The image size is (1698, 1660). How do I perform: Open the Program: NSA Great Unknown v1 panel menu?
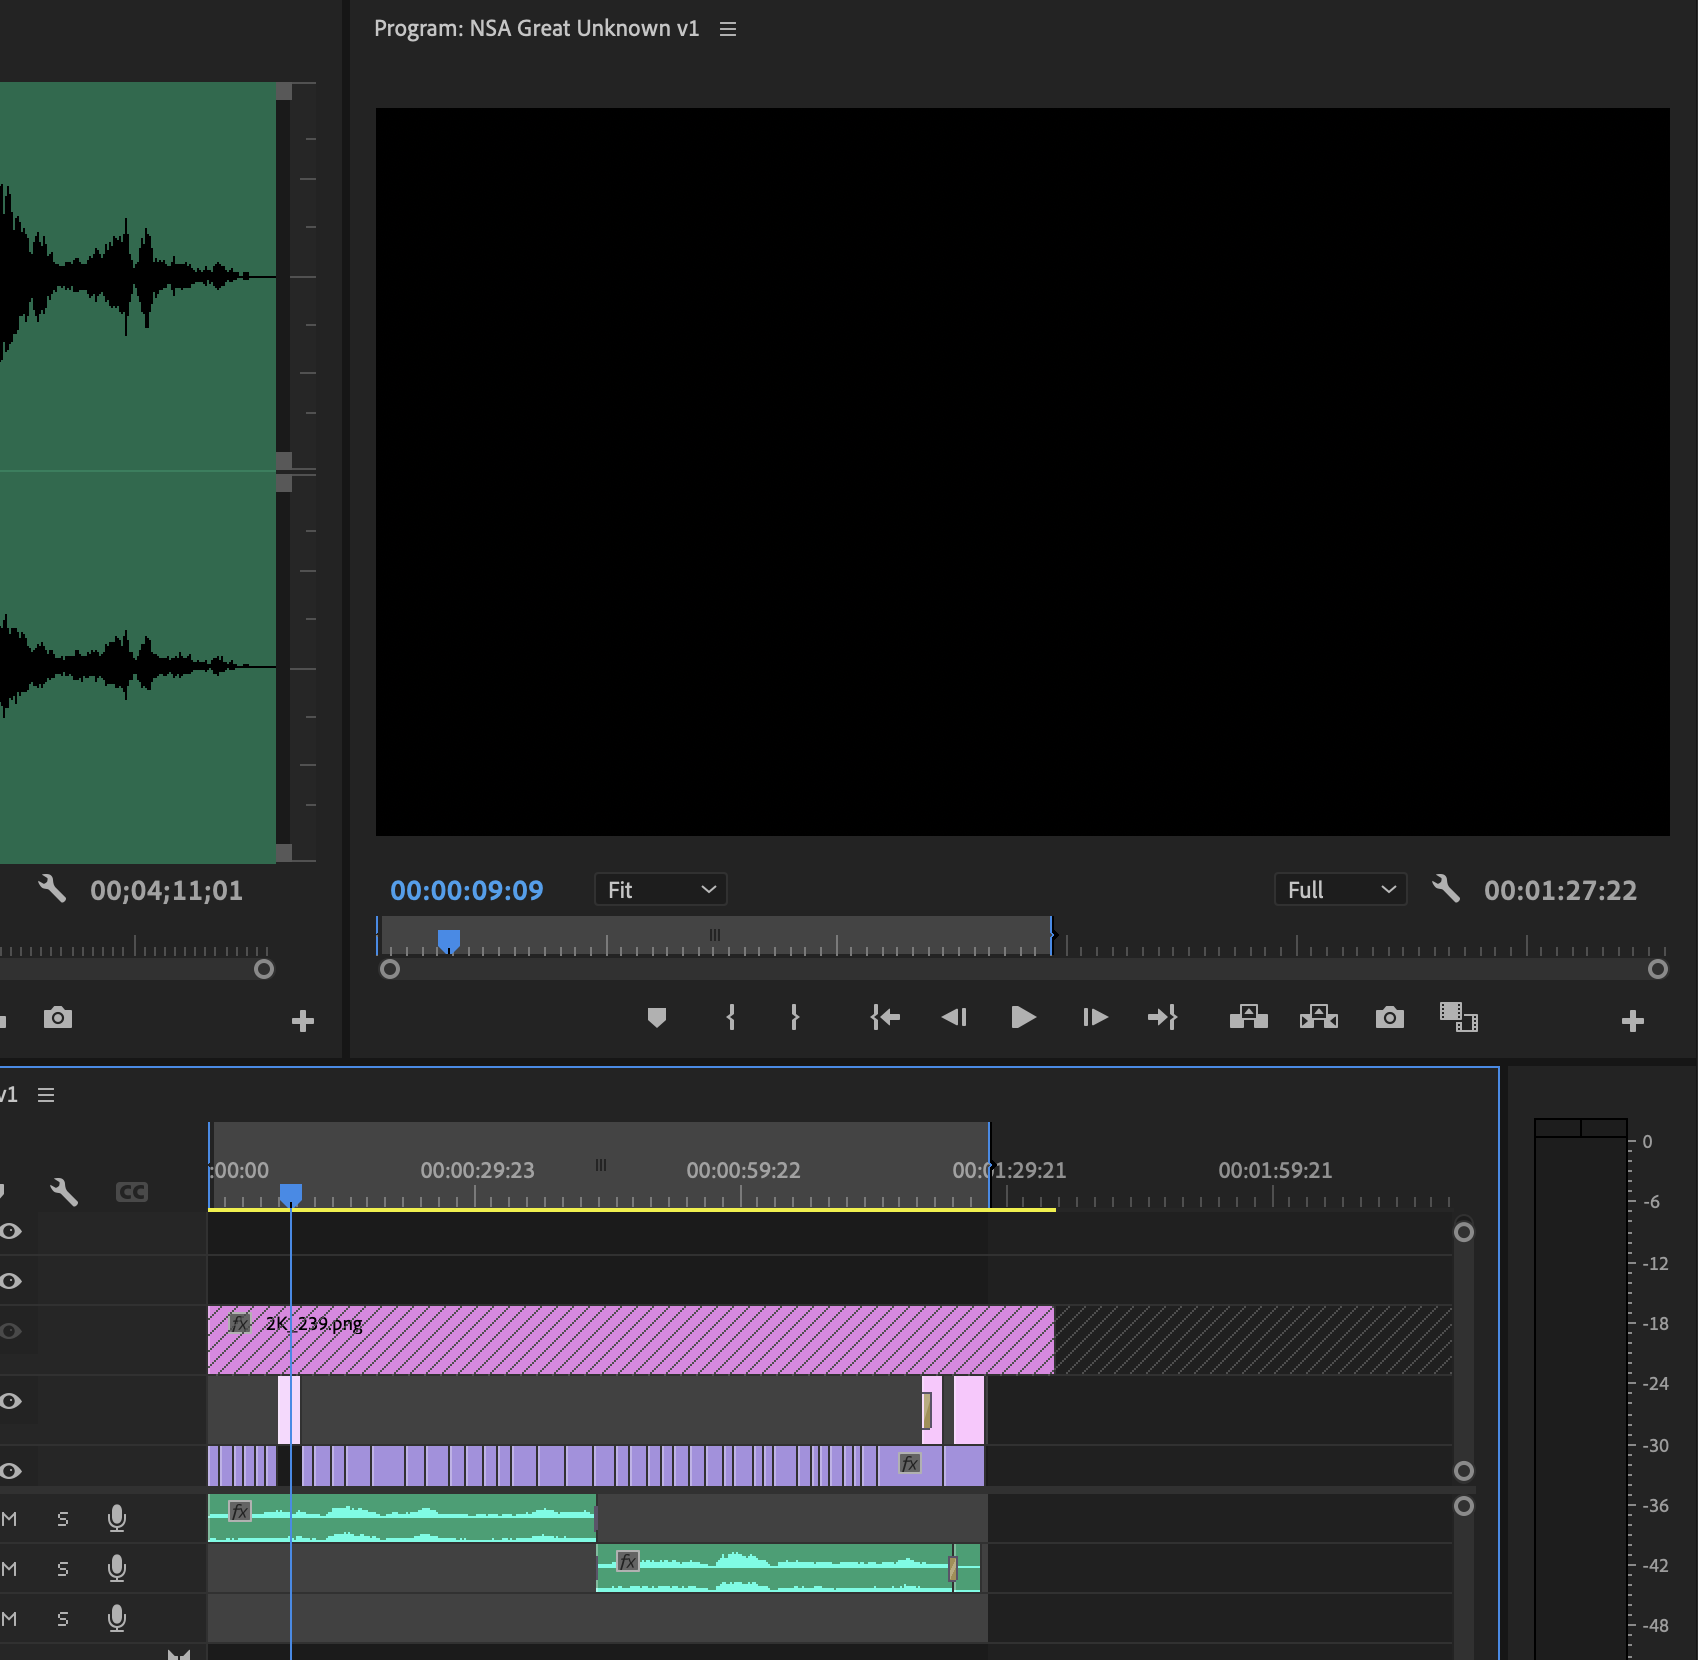click(x=727, y=29)
